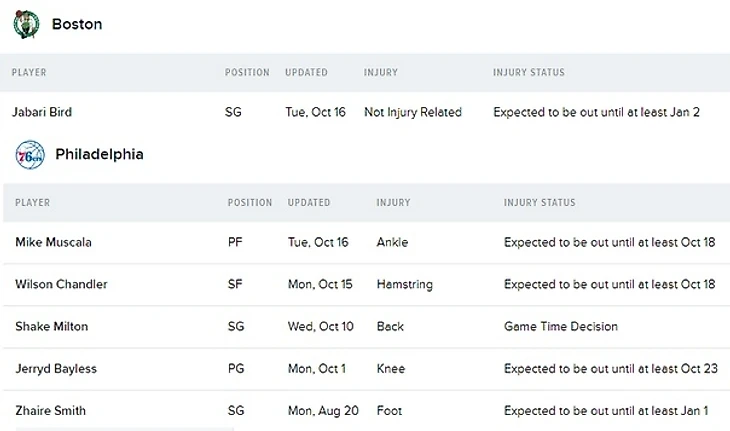Image resolution: width=730 pixels, height=431 pixels.
Task: Click INJURY column header in Philadelphia table
Action: (393, 203)
